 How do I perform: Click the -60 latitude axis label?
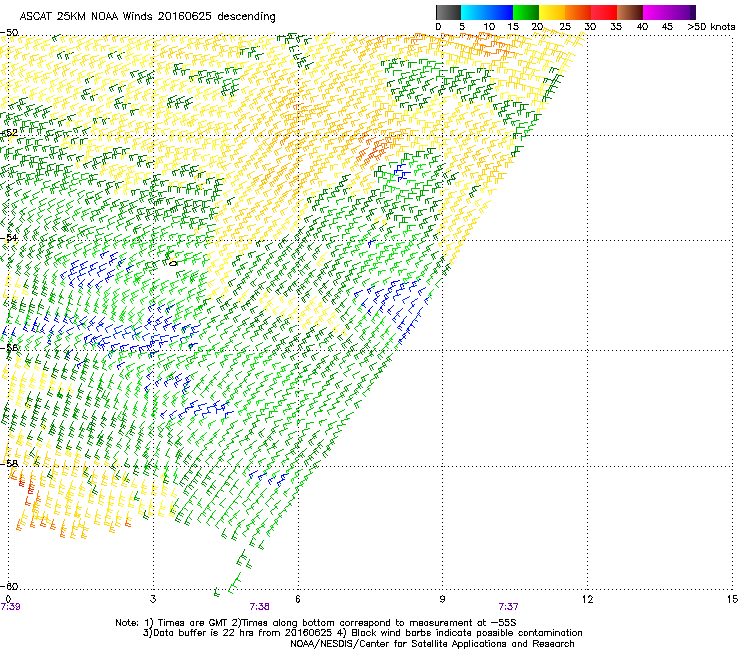tap(9, 586)
